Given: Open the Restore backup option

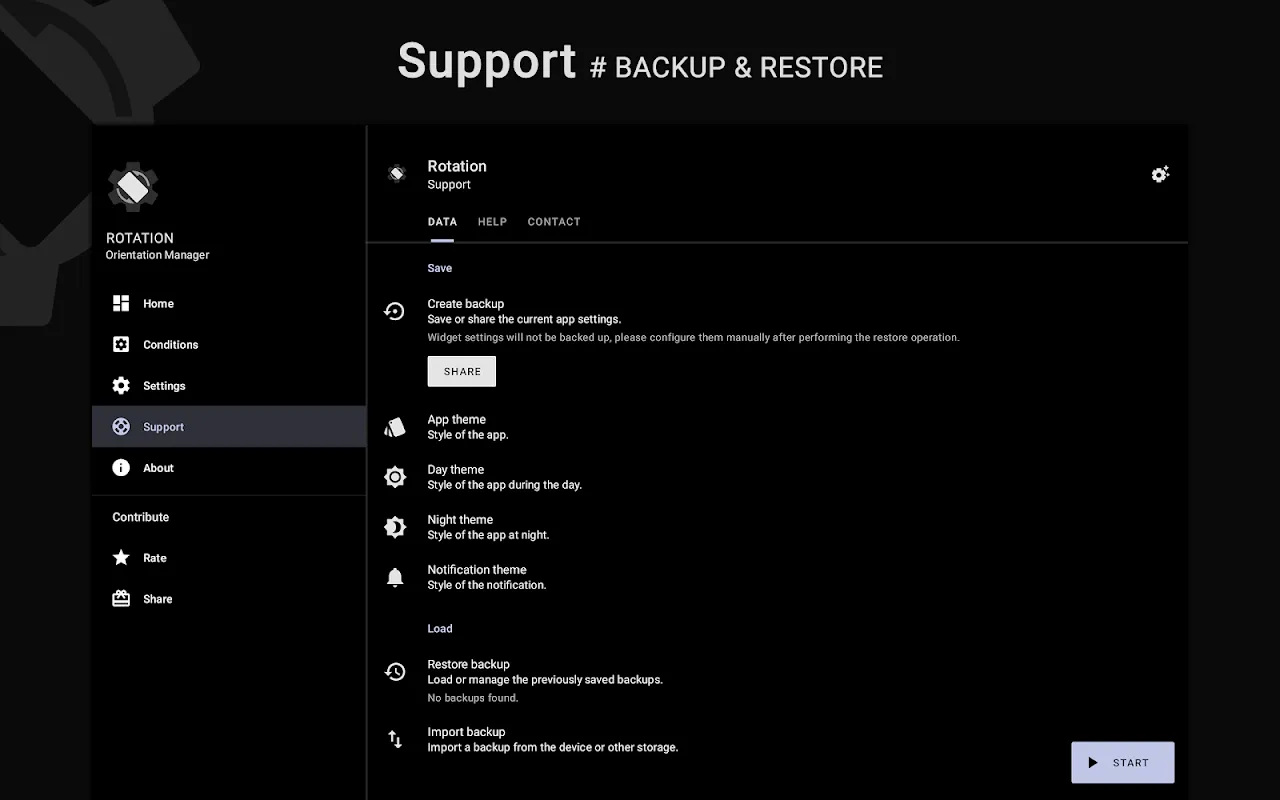Looking at the screenshot, I should pos(778,680).
